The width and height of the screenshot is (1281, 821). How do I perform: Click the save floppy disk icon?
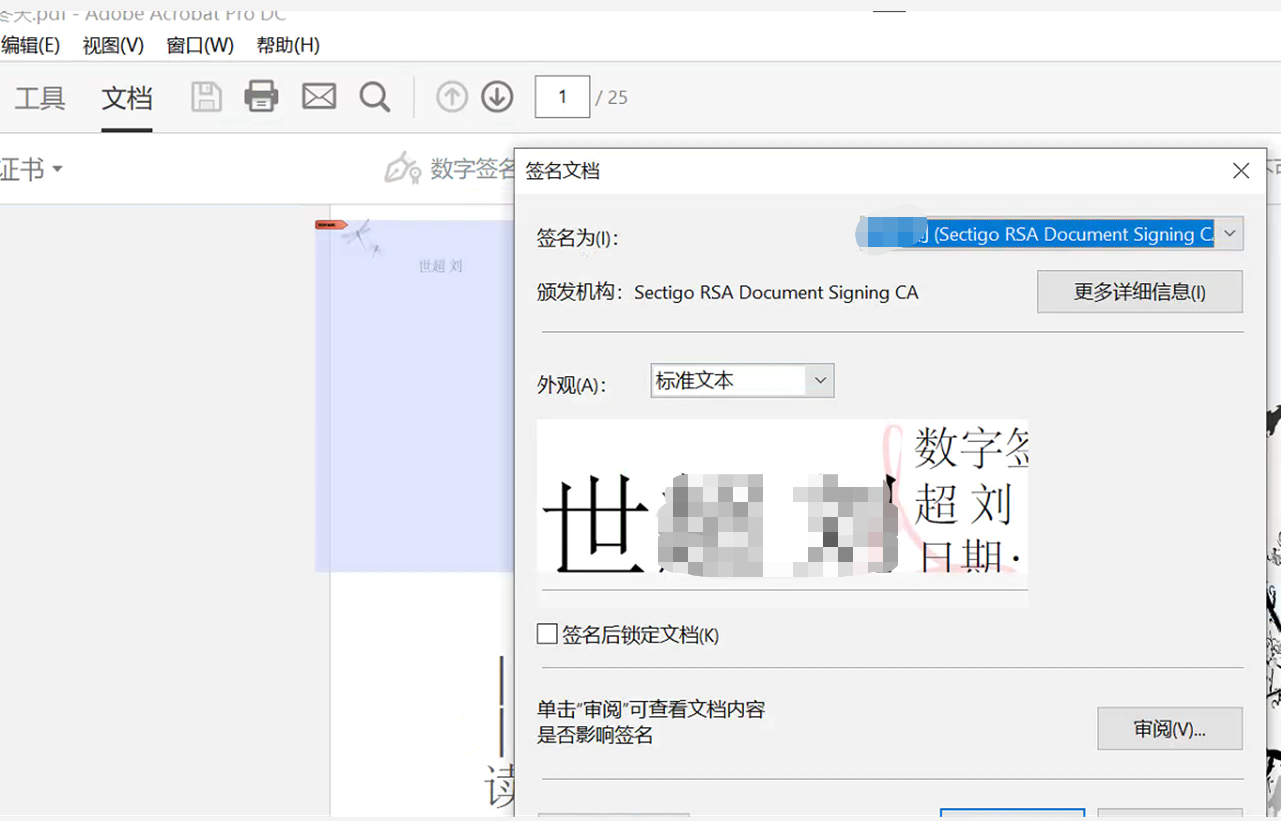coord(206,97)
